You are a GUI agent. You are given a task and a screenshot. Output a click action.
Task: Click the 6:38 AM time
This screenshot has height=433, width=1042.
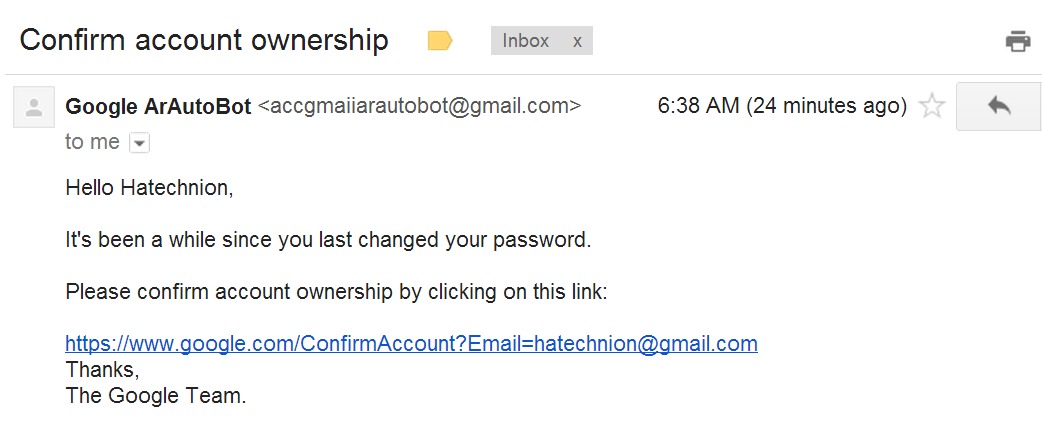click(x=698, y=106)
